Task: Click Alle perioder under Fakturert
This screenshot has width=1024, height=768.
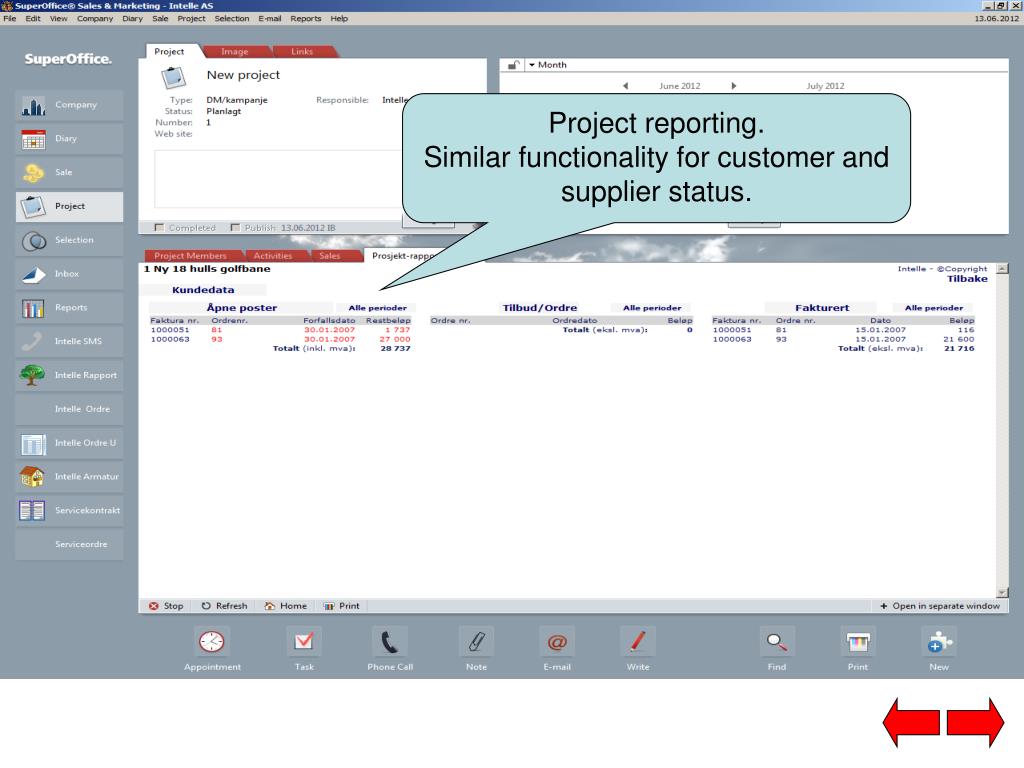Action: pyautogui.click(x=934, y=308)
